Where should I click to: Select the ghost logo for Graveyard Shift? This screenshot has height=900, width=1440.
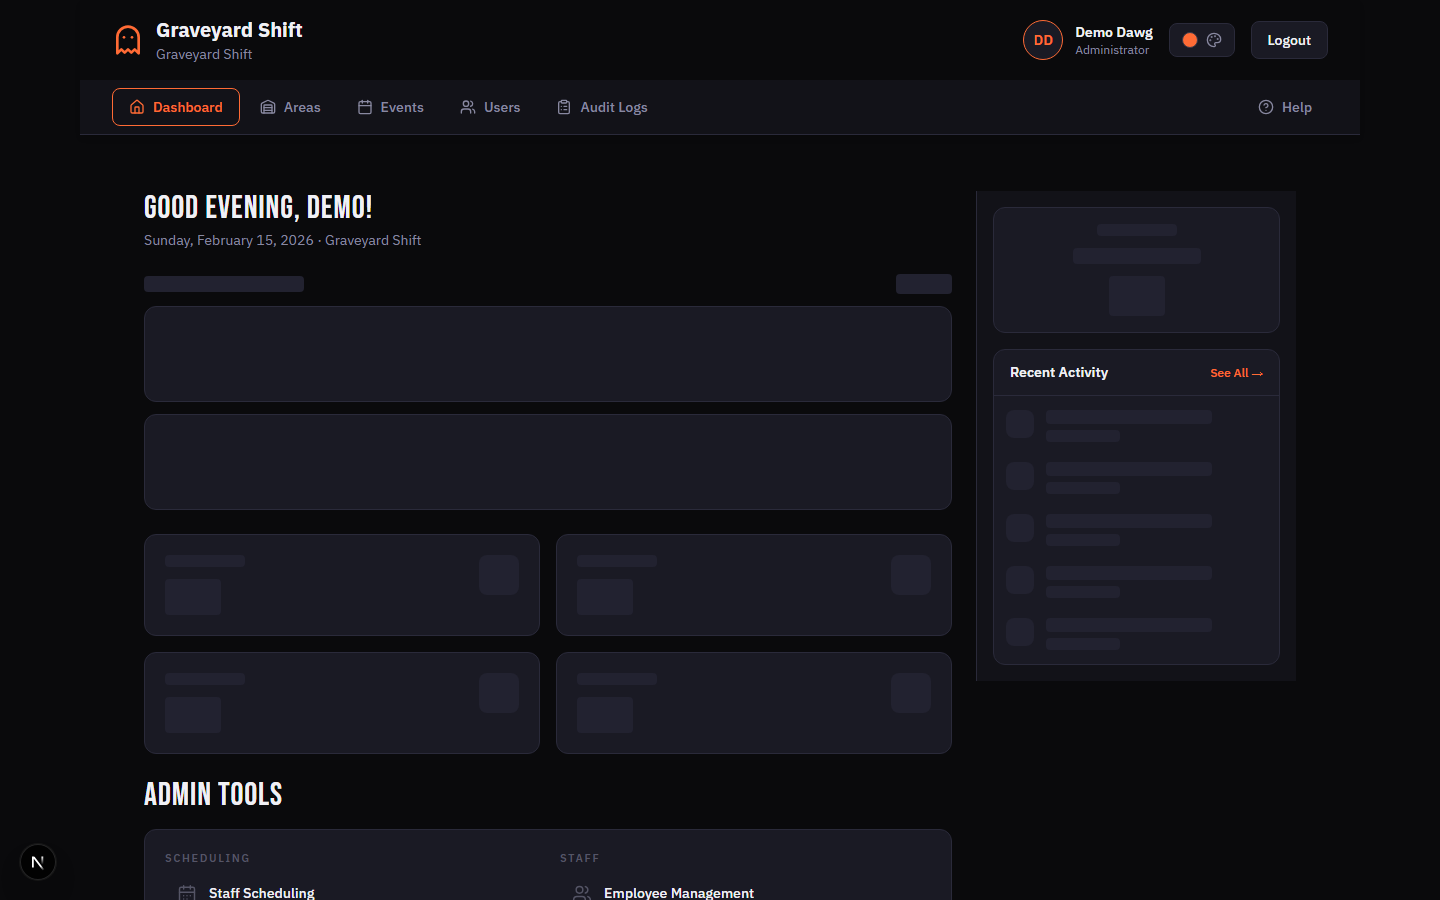coord(127,39)
